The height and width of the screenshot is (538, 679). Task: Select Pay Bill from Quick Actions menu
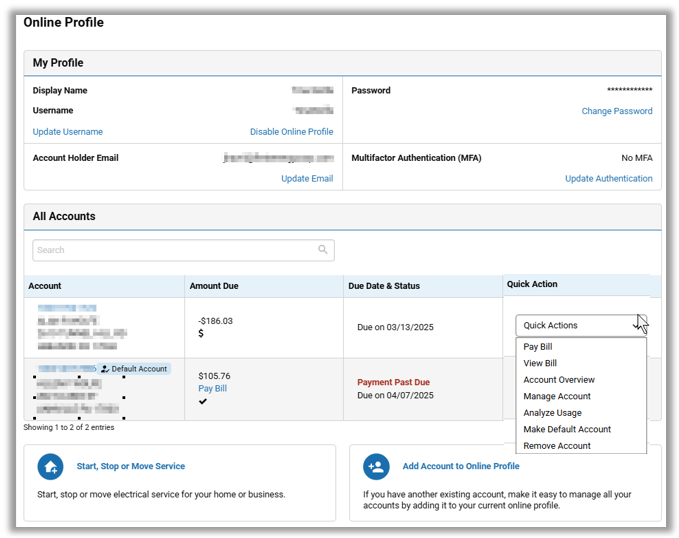coord(537,347)
